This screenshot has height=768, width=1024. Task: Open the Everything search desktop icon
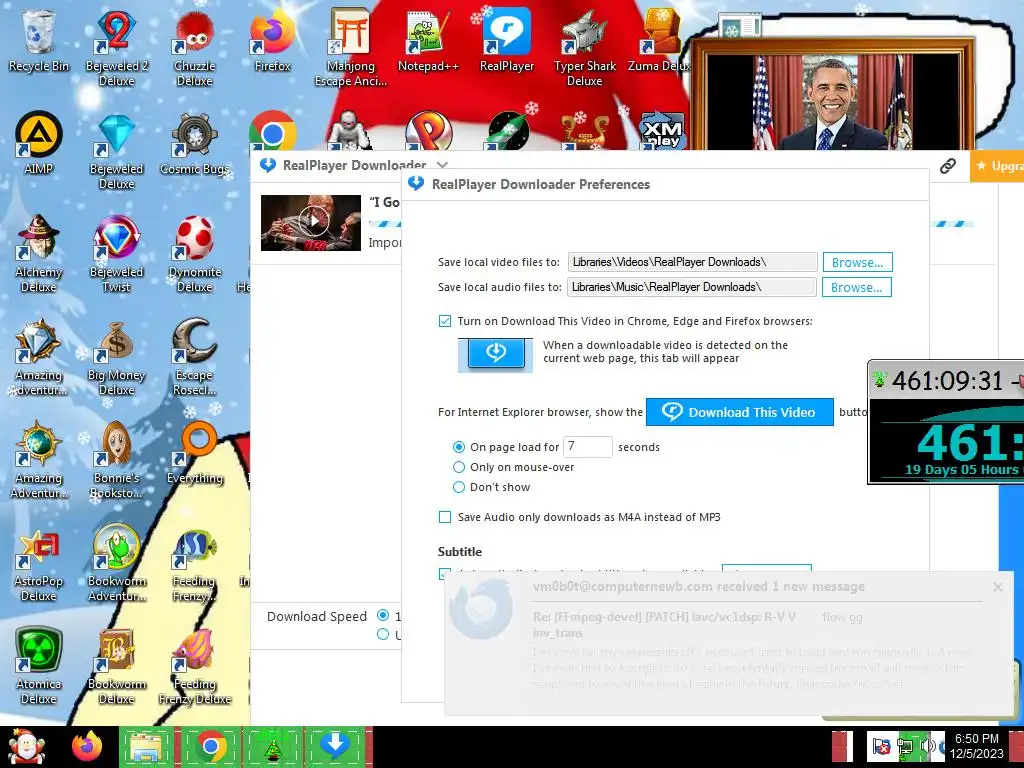tap(195, 452)
